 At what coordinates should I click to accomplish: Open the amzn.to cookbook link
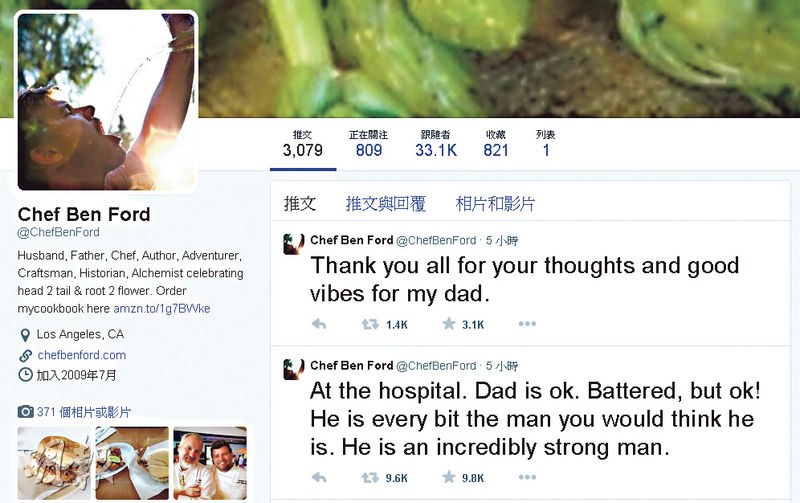(x=162, y=309)
